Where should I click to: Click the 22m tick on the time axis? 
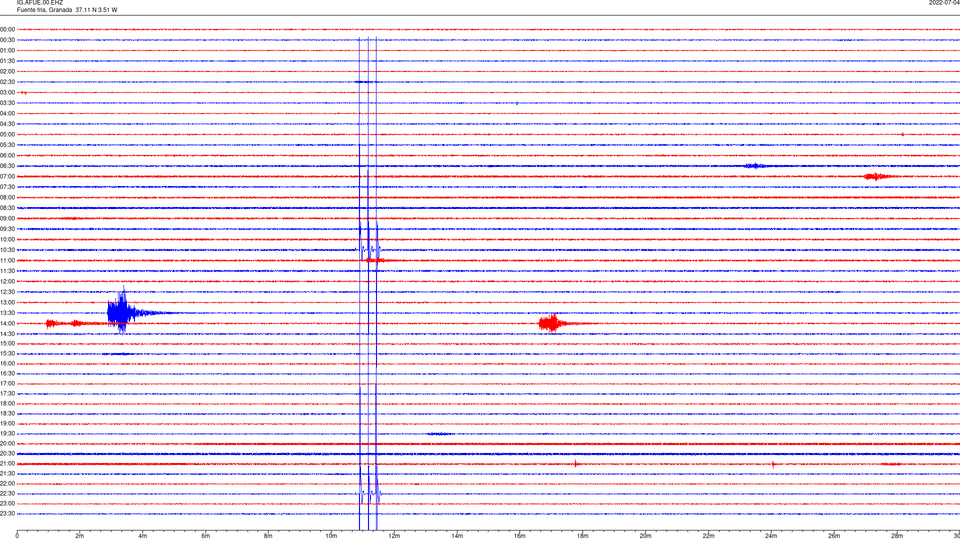click(x=708, y=536)
